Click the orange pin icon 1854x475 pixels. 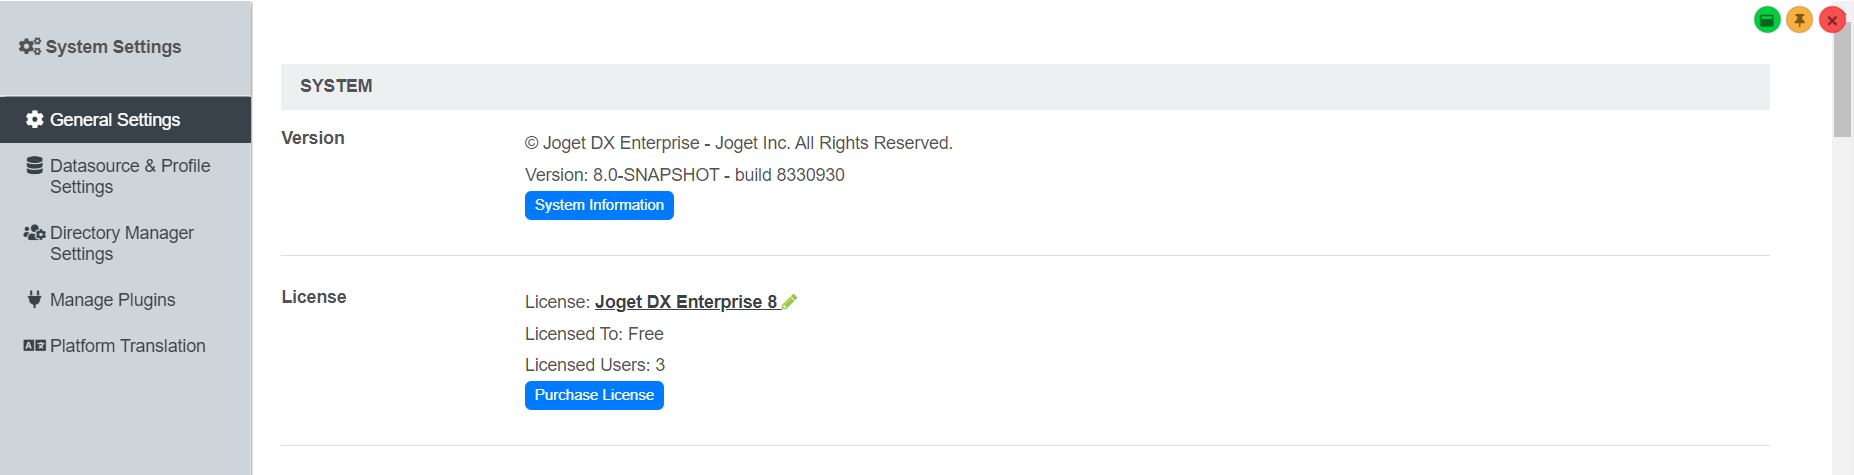click(1799, 20)
